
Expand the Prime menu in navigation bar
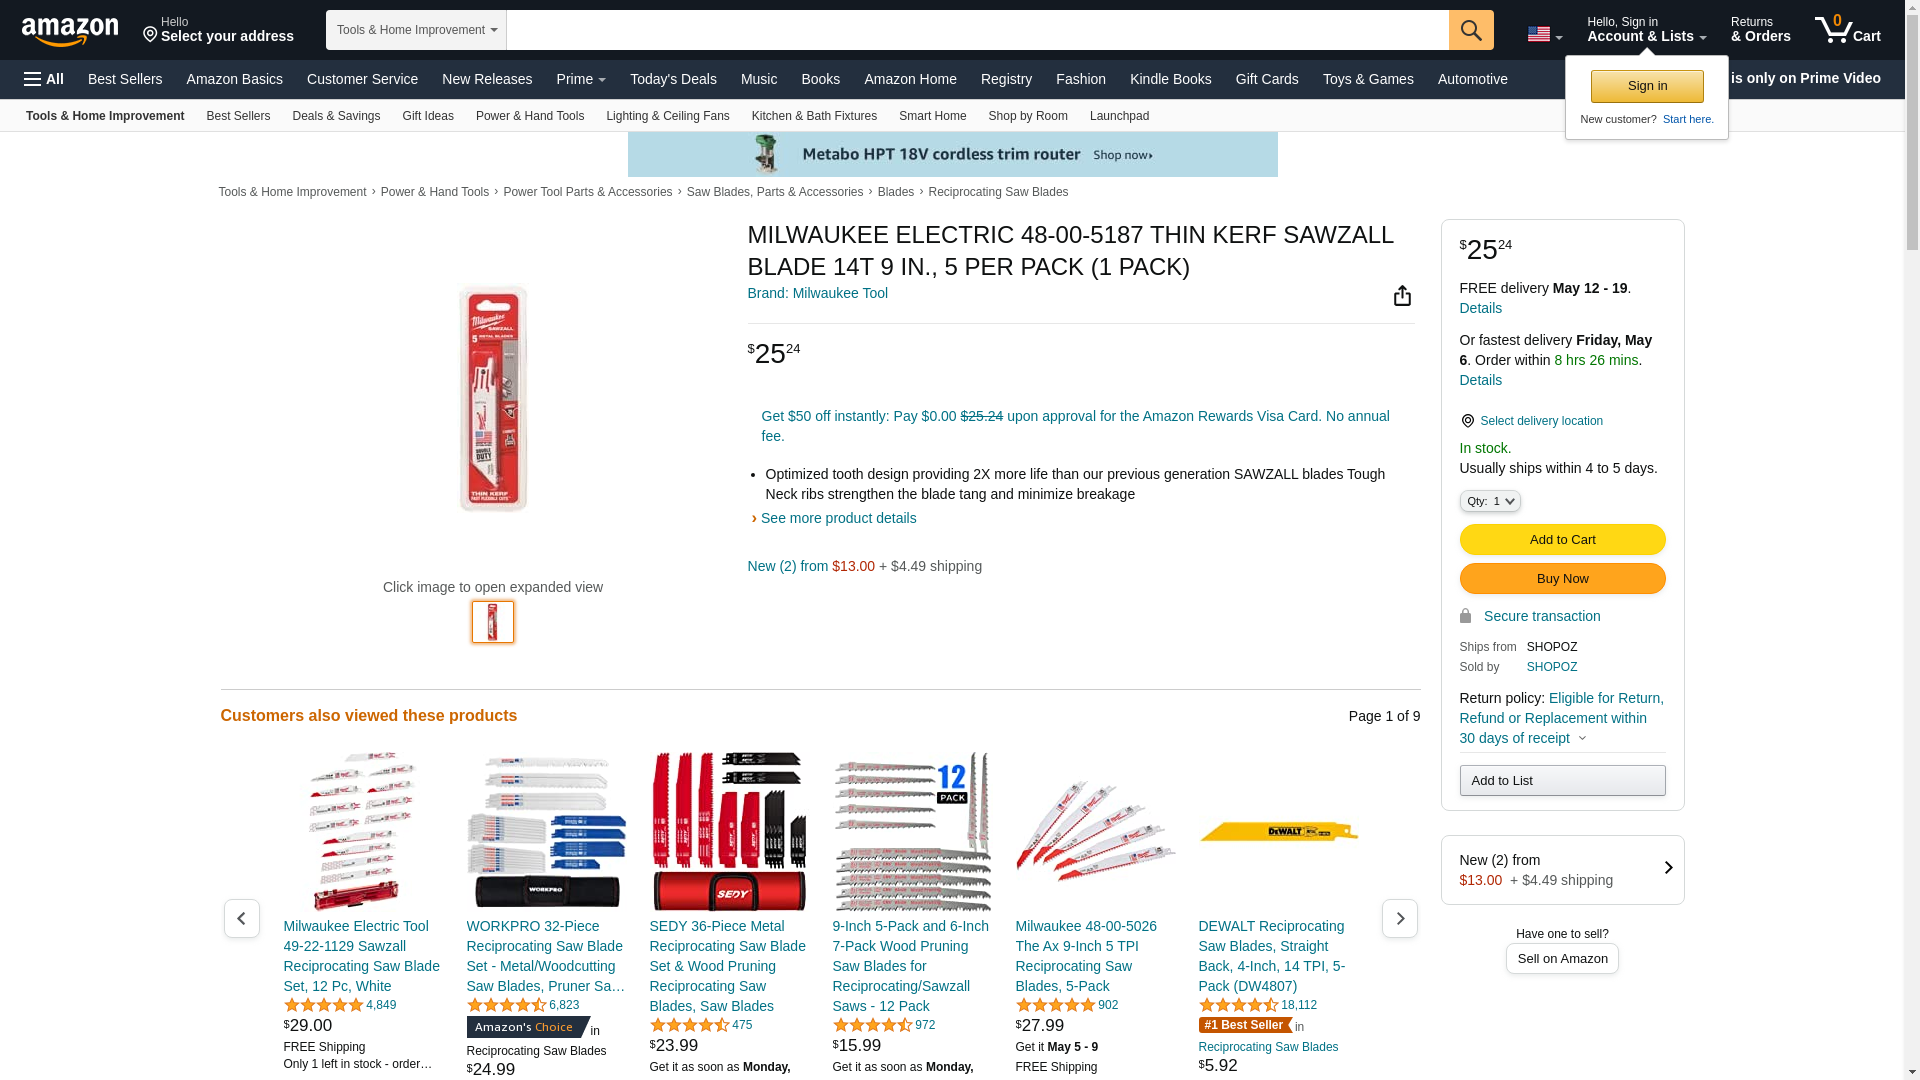click(x=581, y=79)
